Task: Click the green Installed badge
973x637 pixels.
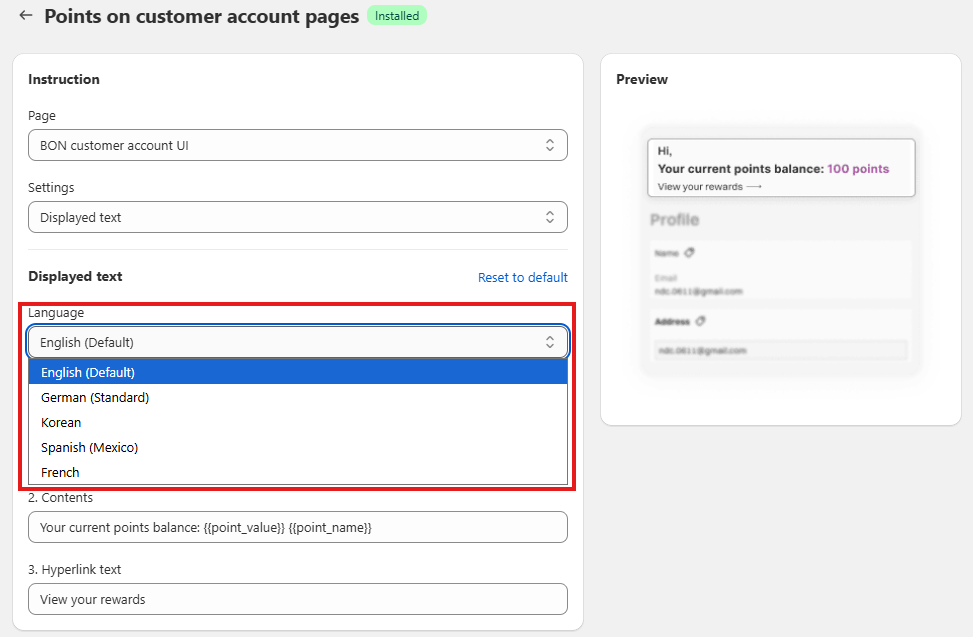Action: pos(397,16)
